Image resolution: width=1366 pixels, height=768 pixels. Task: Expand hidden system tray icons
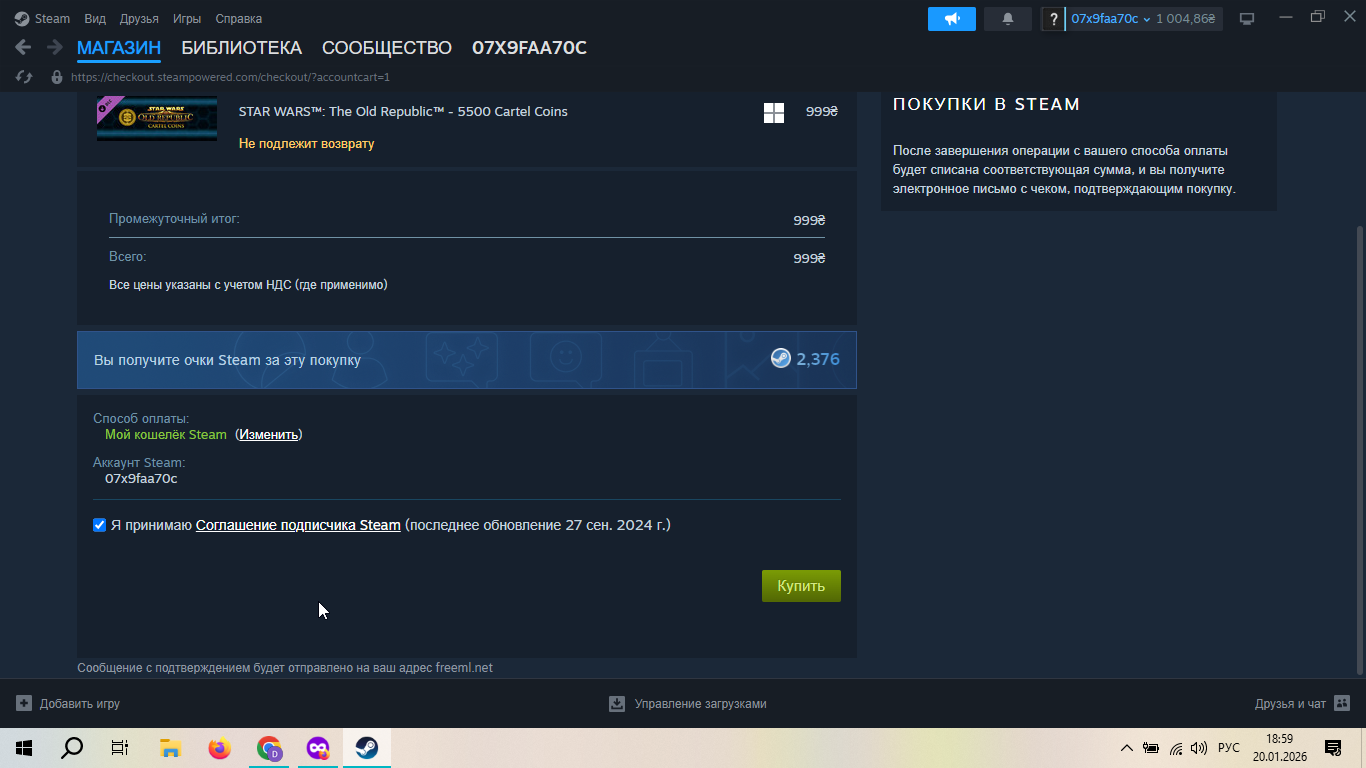[1127, 748]
